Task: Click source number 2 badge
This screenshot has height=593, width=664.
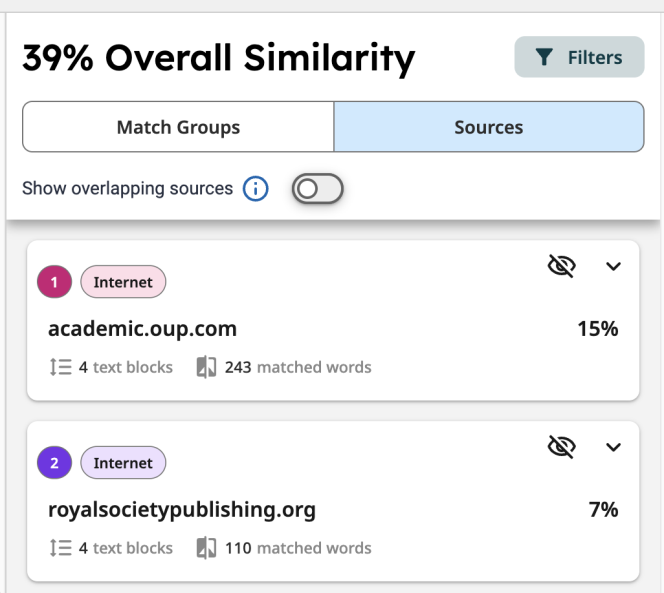Action: tap(54, 463)
